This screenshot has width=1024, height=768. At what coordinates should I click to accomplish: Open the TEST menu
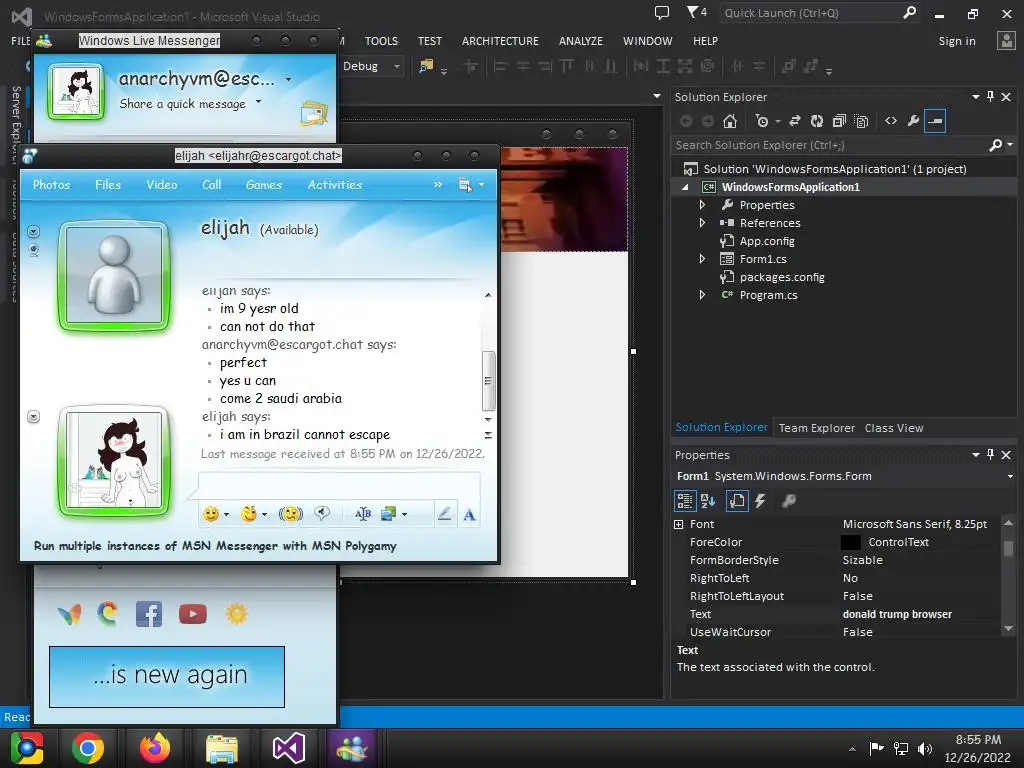tap(430, 41)
